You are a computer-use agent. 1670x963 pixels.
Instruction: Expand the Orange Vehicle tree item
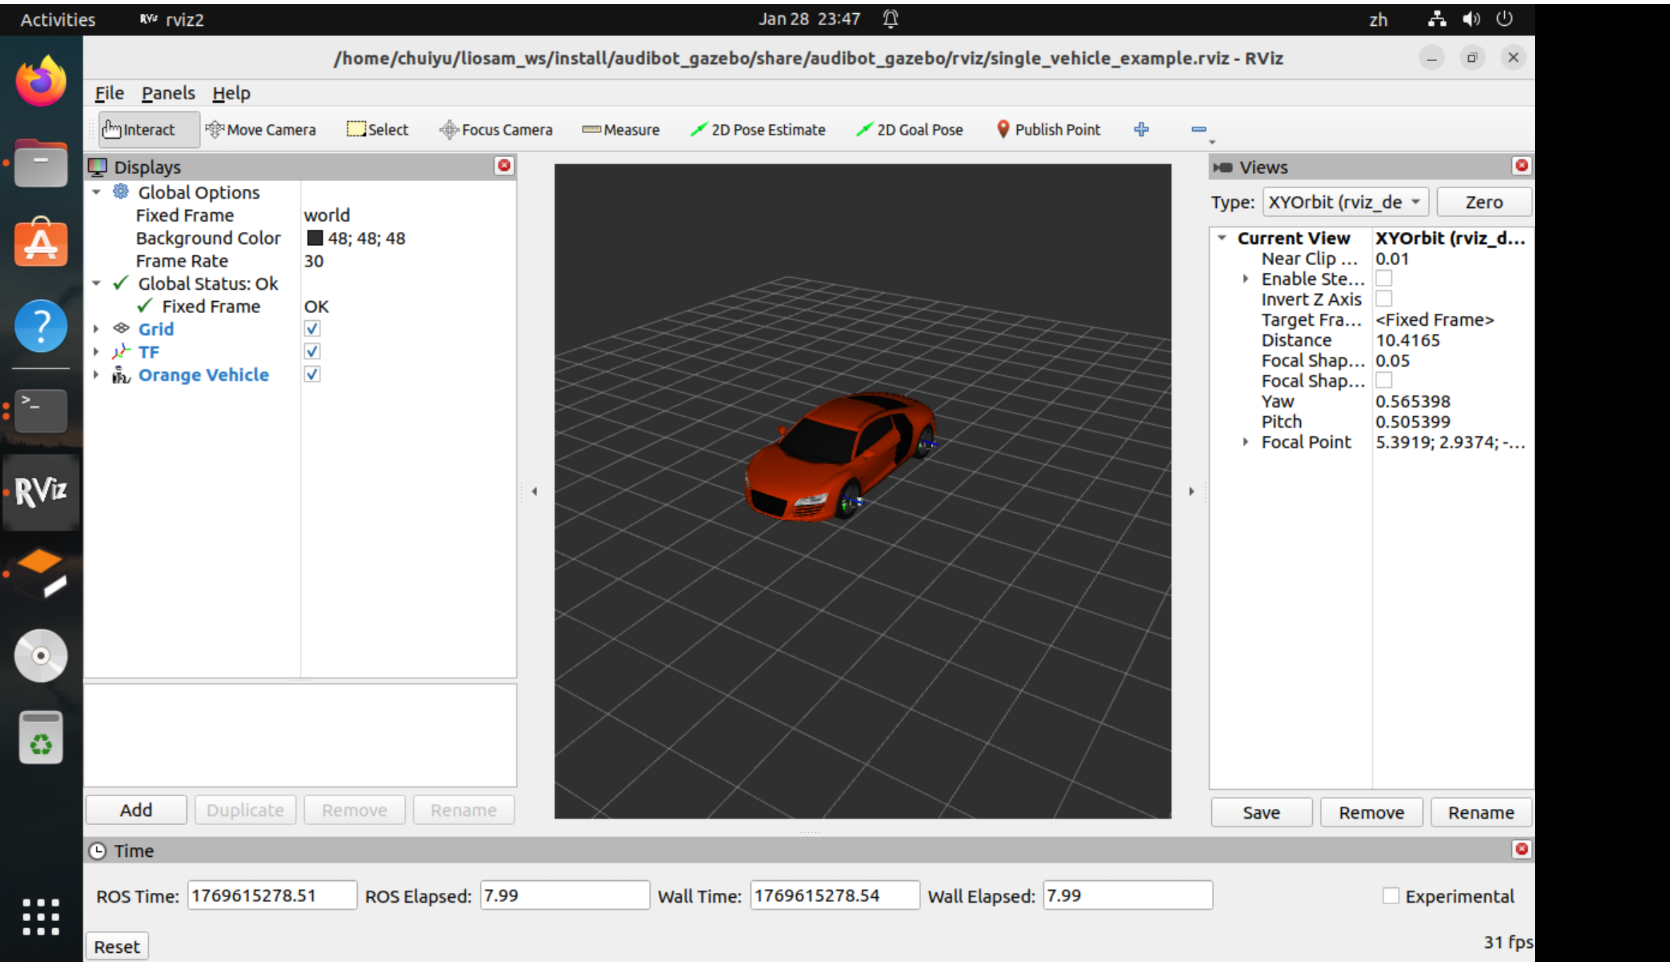coord(96,375)
